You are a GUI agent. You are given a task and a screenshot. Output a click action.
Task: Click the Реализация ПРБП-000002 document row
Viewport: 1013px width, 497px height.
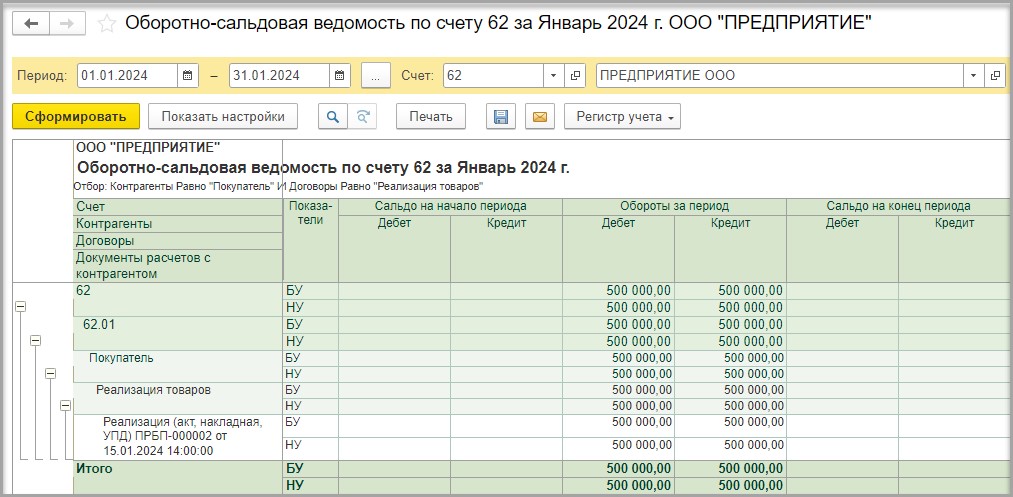[177, 436]
